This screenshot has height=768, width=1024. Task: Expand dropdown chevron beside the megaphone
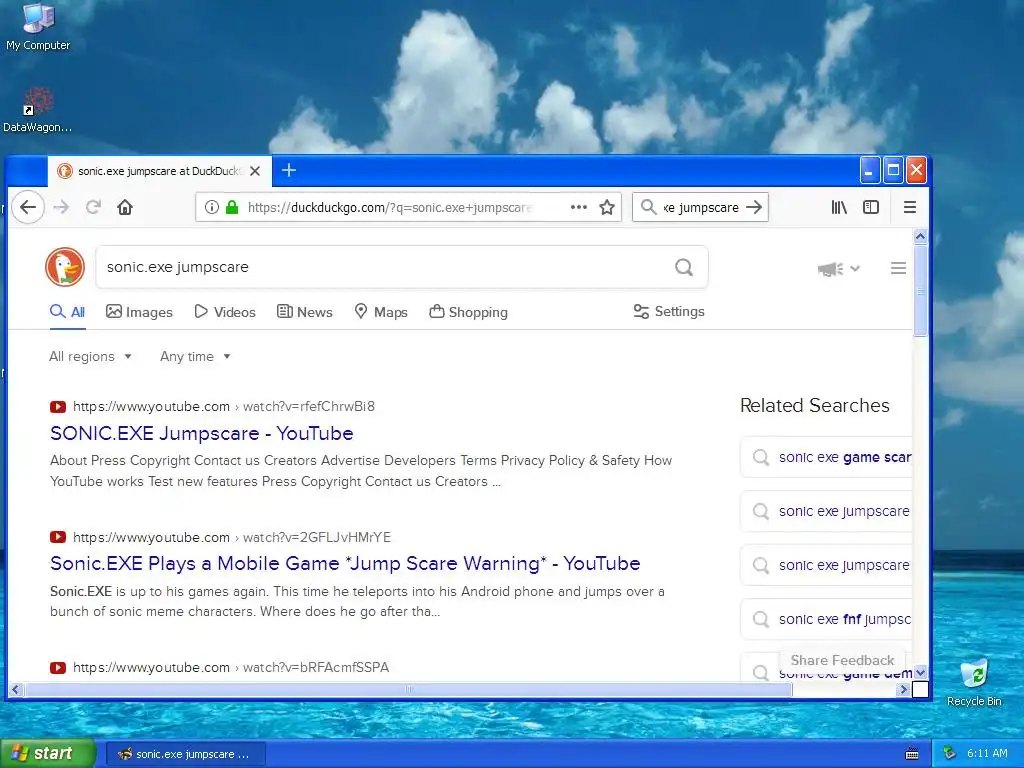pos(855,268)
